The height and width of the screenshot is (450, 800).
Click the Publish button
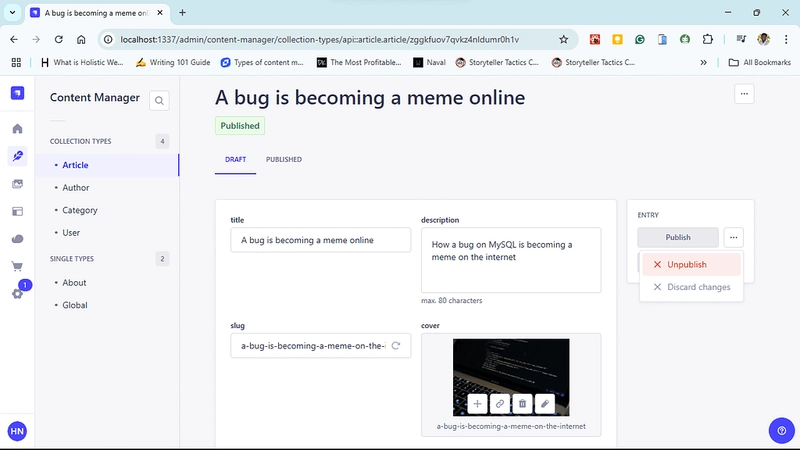[x=678, y=237]
